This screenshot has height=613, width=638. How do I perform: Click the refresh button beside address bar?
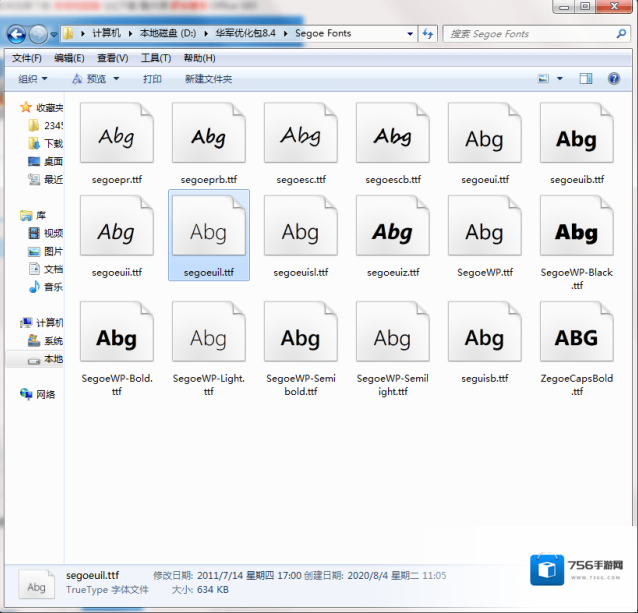point(428,33)
